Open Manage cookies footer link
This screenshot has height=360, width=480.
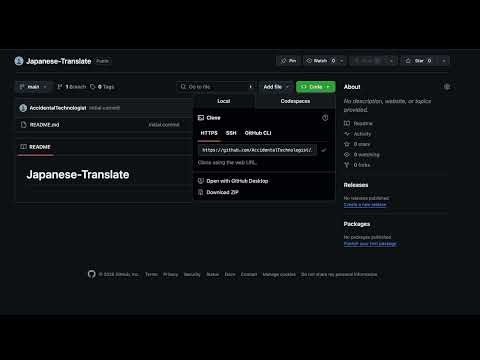click(279, 274)
